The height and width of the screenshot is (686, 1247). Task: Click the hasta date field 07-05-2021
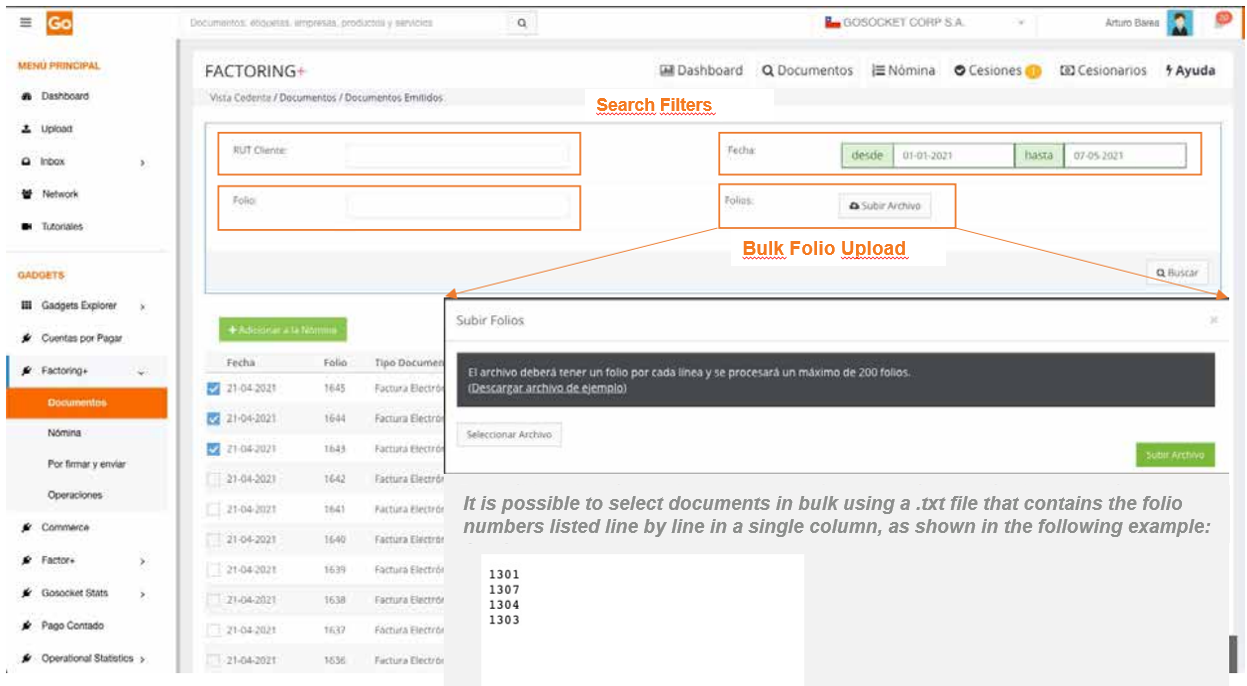[1125, 155]
